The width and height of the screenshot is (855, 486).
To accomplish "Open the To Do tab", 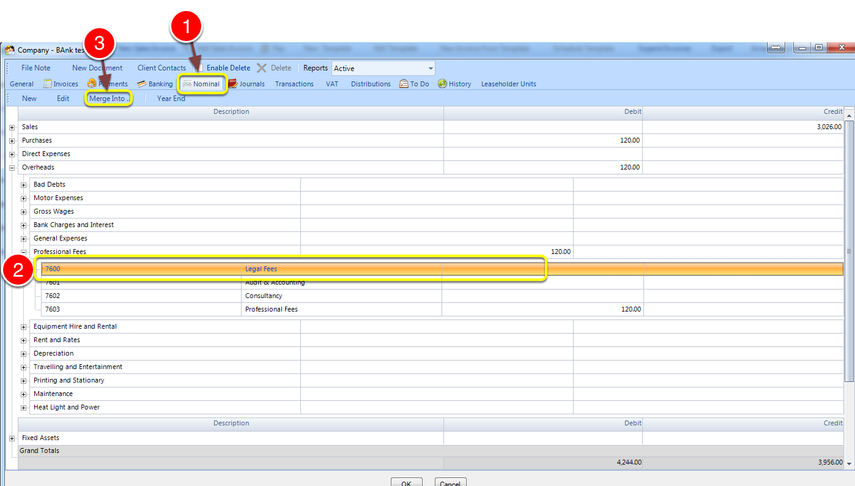I will click(x=414, y=84).
